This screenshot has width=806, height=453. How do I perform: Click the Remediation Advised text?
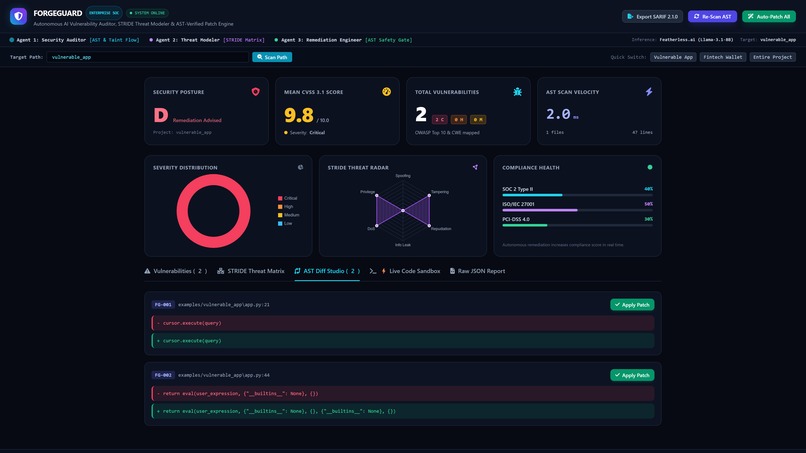[197, 120]
